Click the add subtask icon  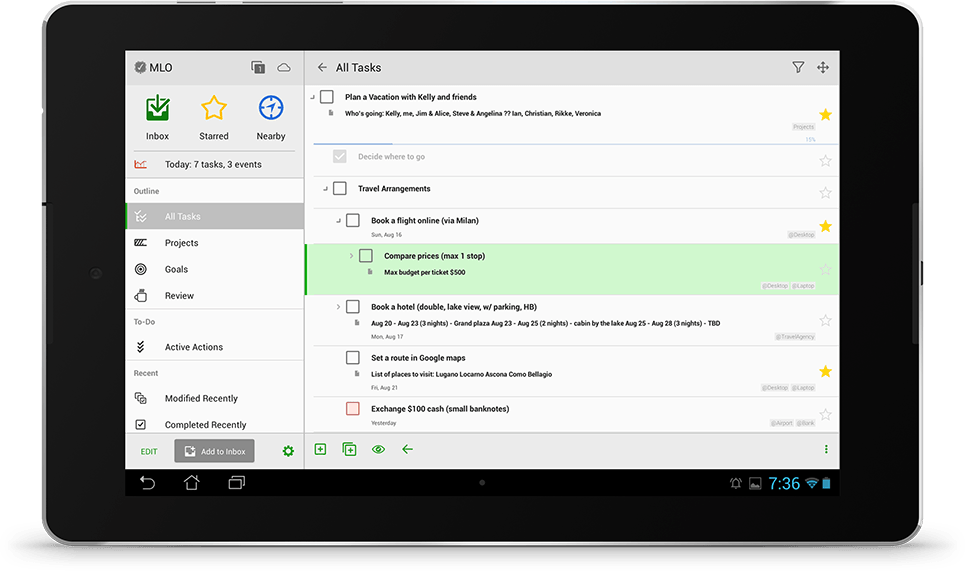point(349,450)
